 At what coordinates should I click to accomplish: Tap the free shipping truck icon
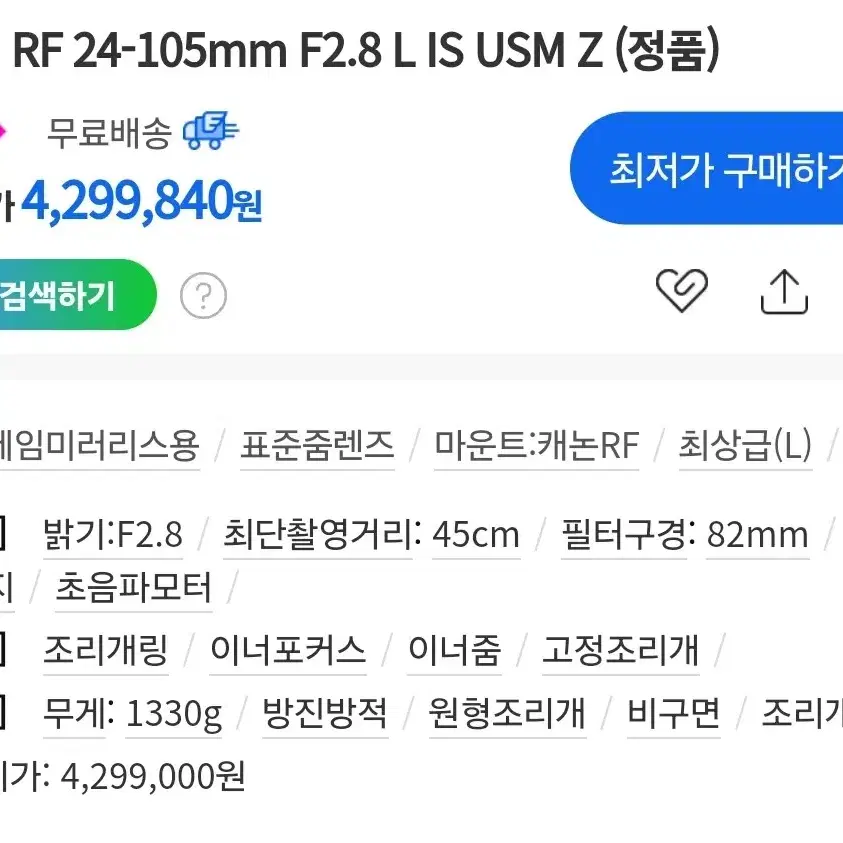click(211, 131)
